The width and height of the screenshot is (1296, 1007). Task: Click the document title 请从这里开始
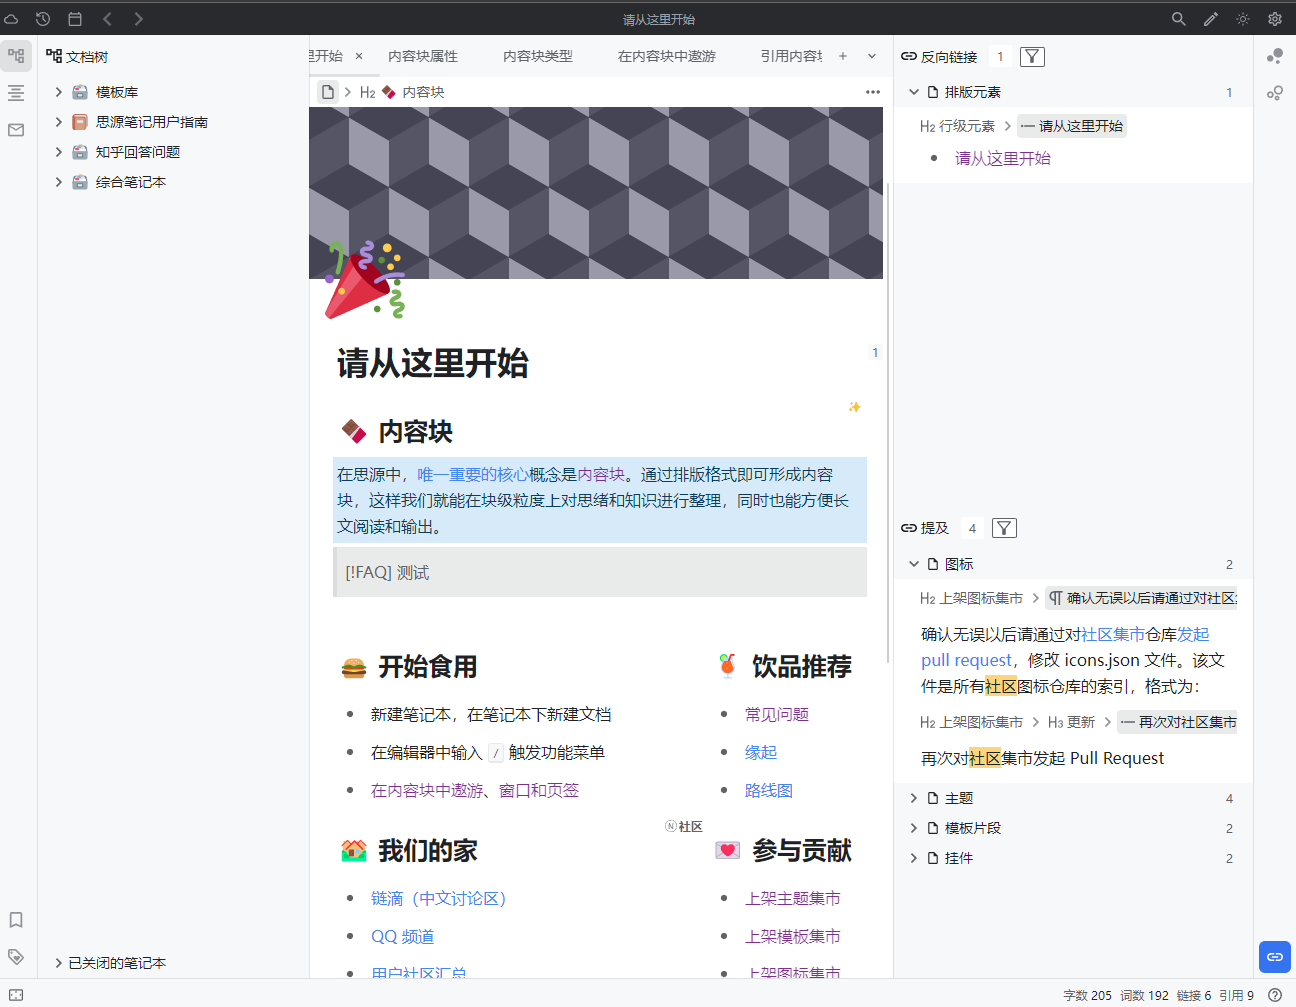click(x=432, y=363)
